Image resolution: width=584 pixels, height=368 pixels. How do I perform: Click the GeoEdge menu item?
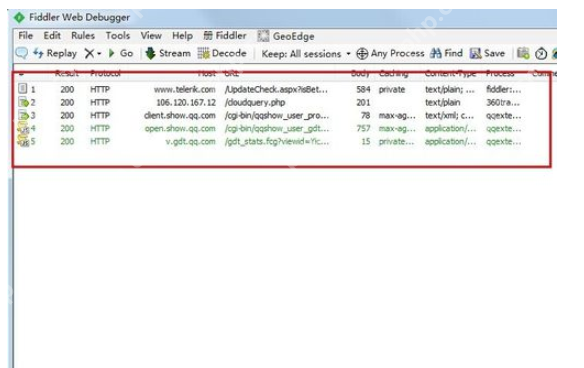[286, 36]
